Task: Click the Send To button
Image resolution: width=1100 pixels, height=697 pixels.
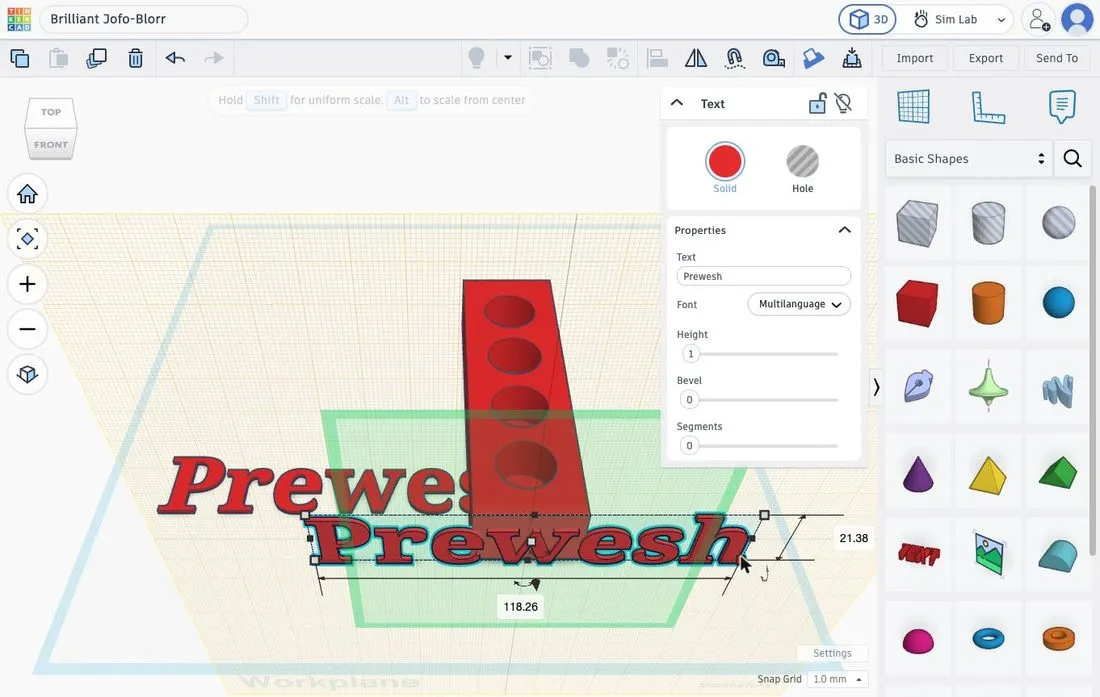Action: [x=1057, y=58]
